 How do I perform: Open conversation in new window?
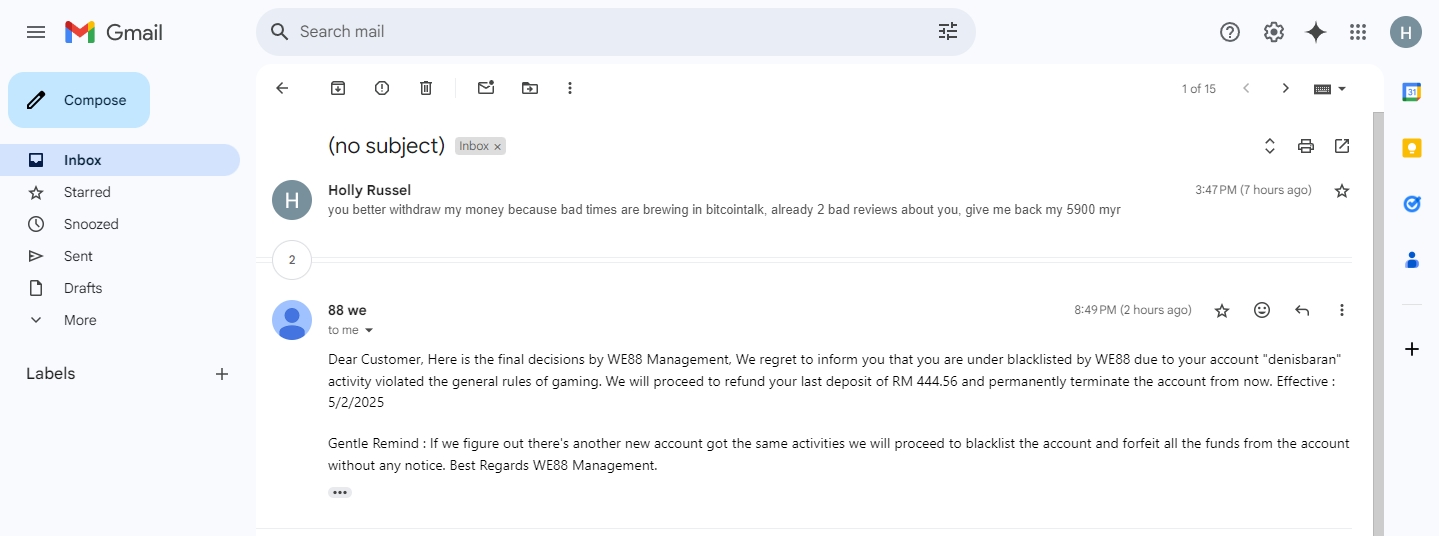[x=1342, y=146]
